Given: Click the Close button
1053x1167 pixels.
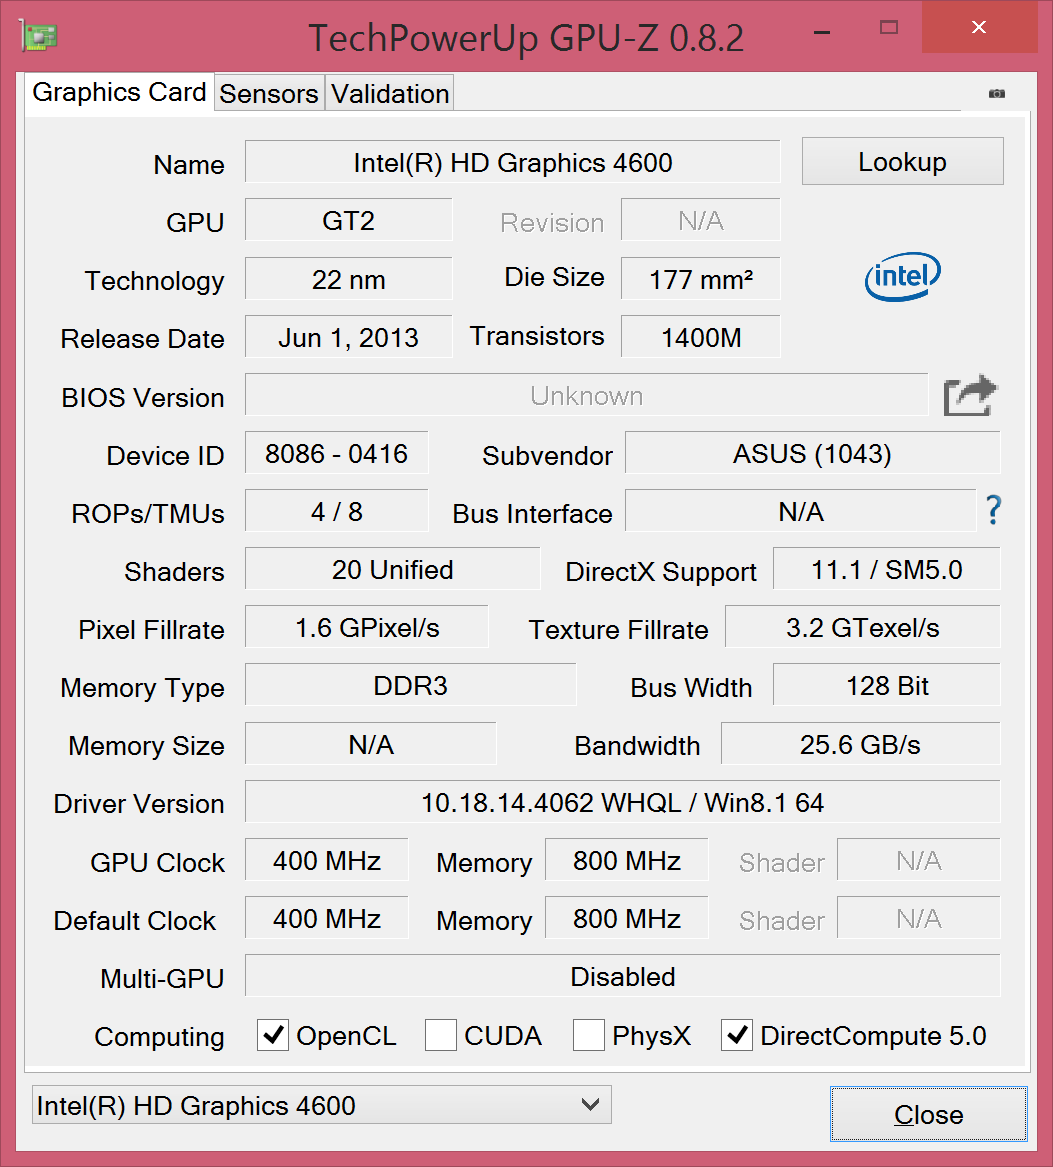Looking at the screenshot, I should point(928,1114).
